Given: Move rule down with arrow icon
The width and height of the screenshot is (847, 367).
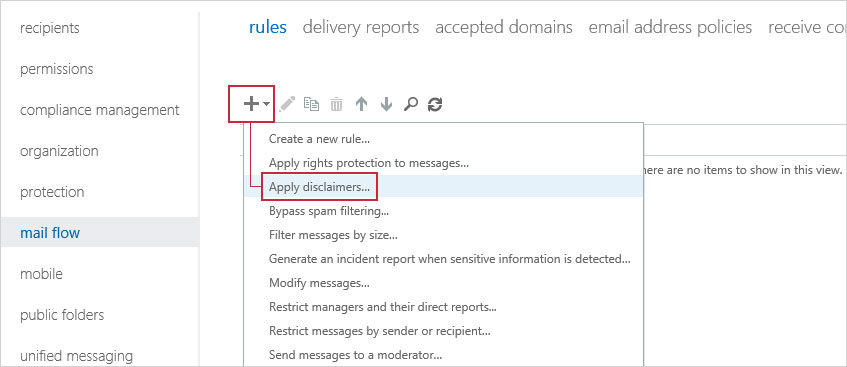Looking at the screenshot, I should pos(386,104).
